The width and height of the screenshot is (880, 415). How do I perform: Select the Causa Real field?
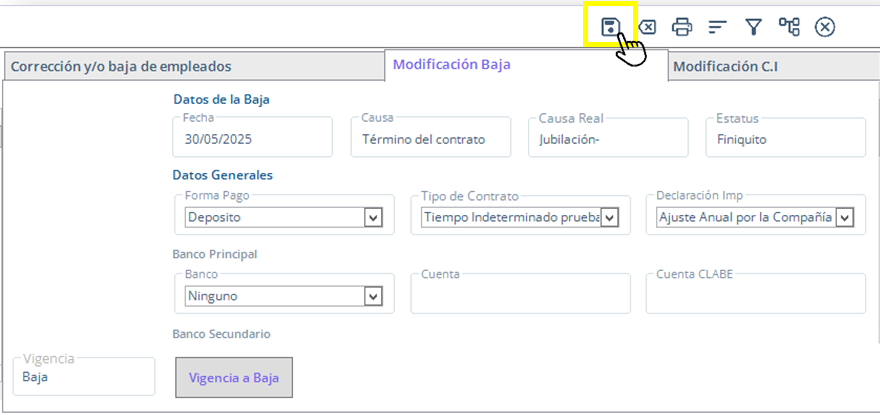[x=608, y=140]
